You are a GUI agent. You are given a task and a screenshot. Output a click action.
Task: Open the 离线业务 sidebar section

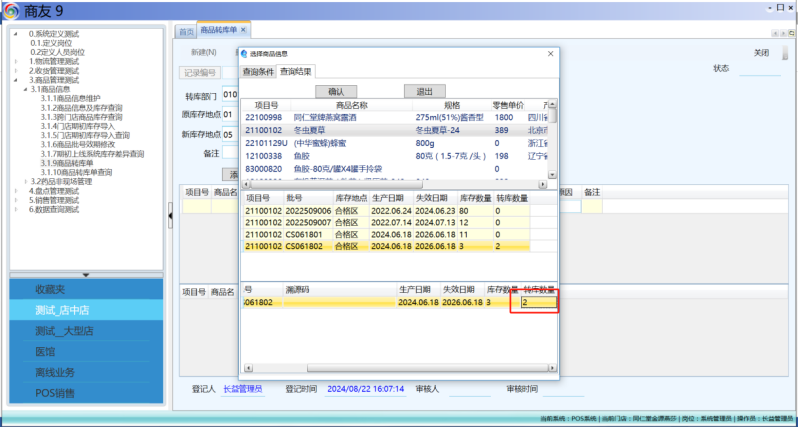pos(86,372)
